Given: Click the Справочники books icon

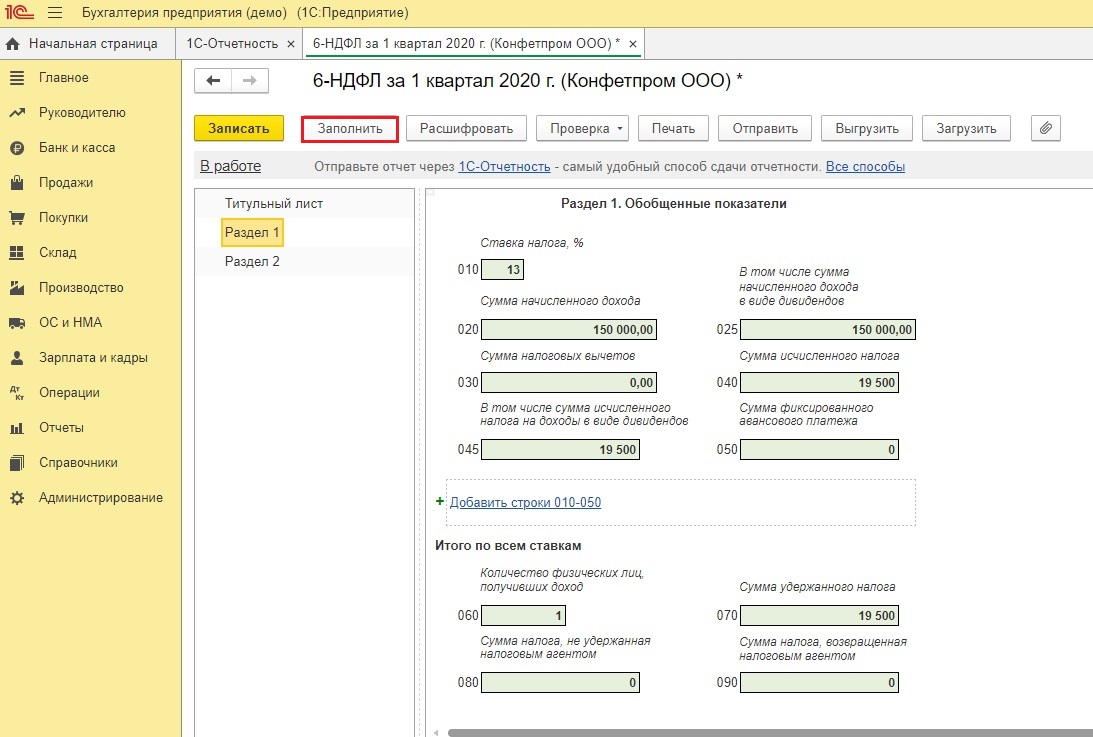Looking at the screenshot, I should (17, 462).
